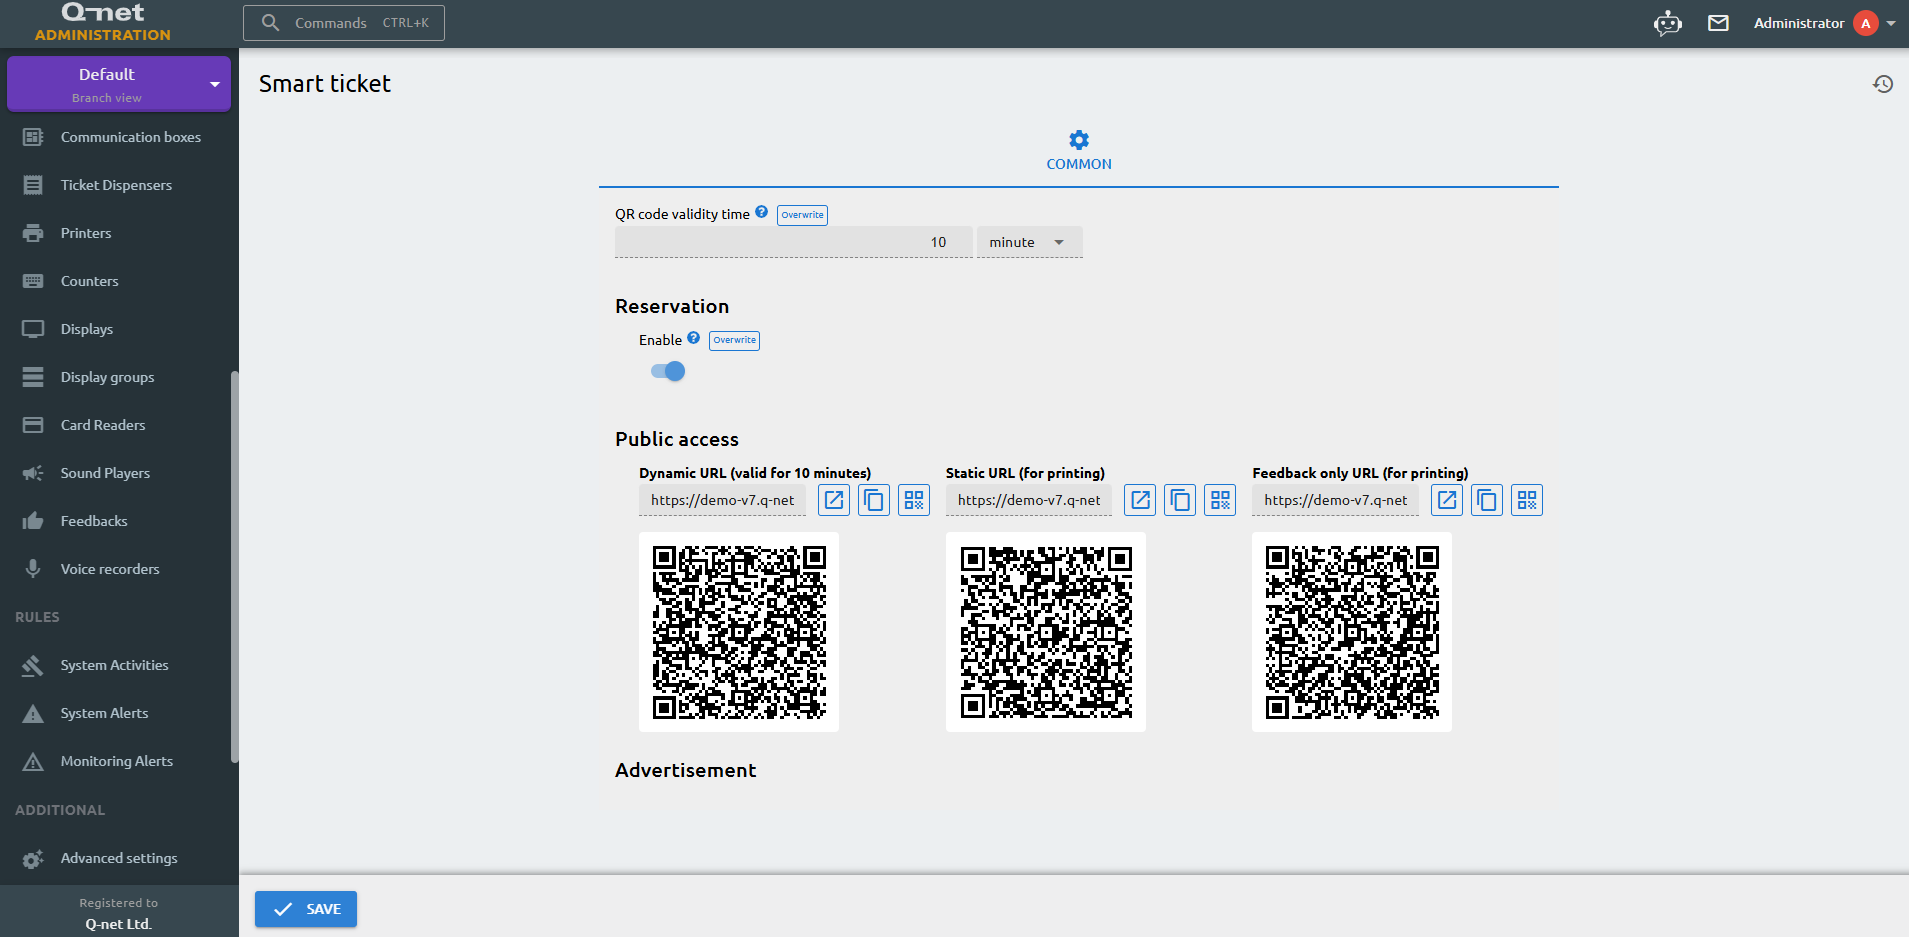
Task: Open Communication boxes menu item
Action: click(119, 137)
